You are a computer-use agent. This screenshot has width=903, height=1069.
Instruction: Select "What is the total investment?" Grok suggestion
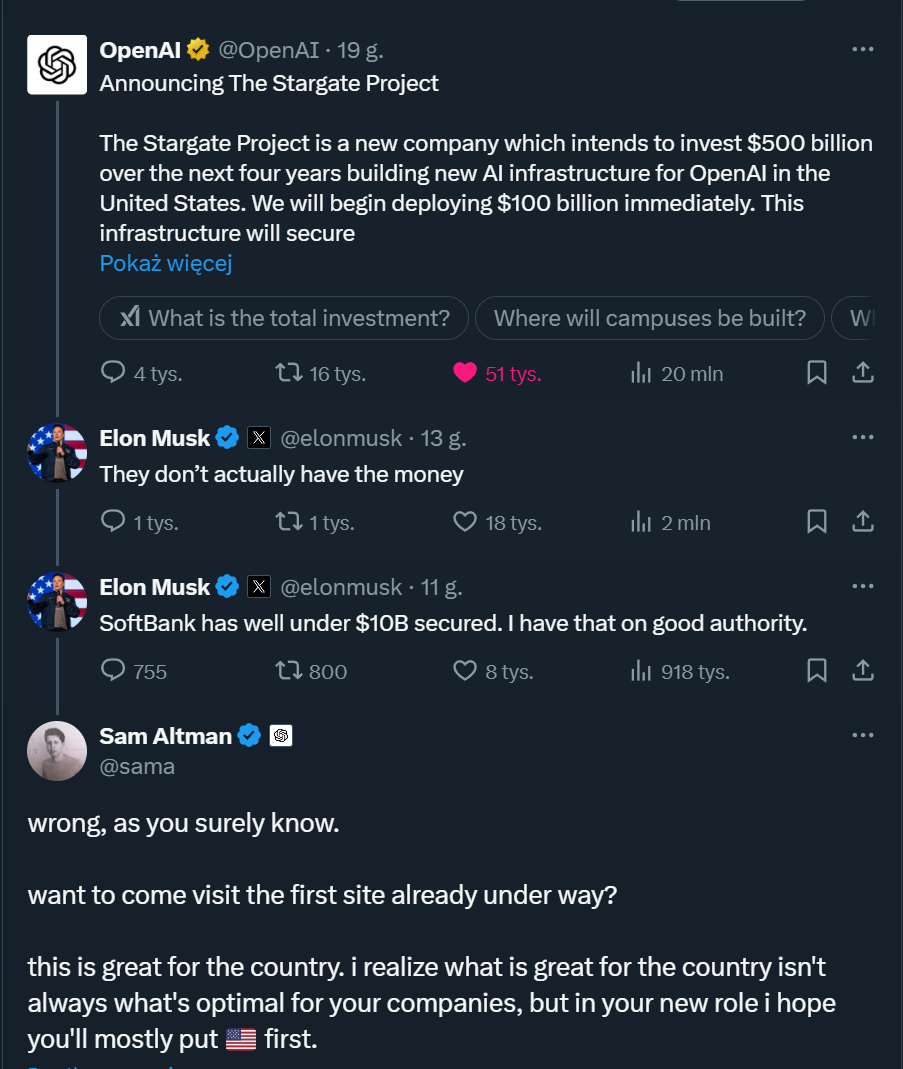(x=284, y=318)
